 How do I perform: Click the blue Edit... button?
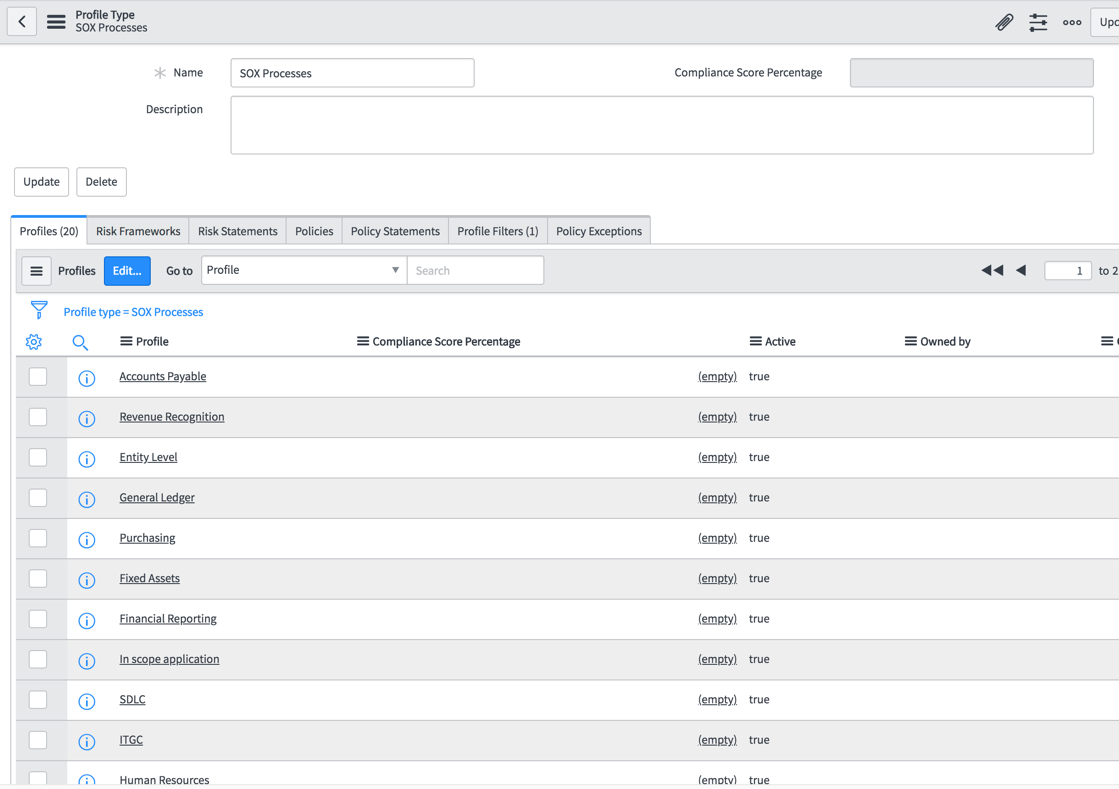pos(127,271)
